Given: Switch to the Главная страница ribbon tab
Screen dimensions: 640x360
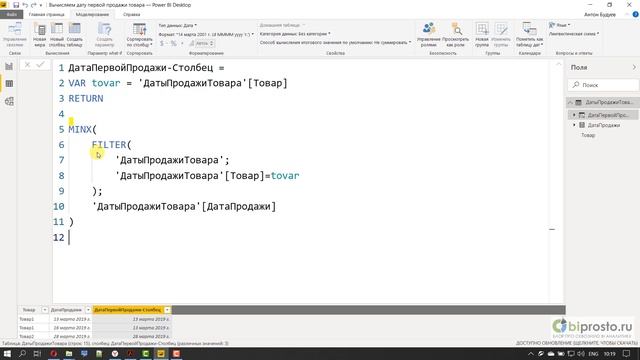Looking at the screenshot, I should tap(47, 14).
